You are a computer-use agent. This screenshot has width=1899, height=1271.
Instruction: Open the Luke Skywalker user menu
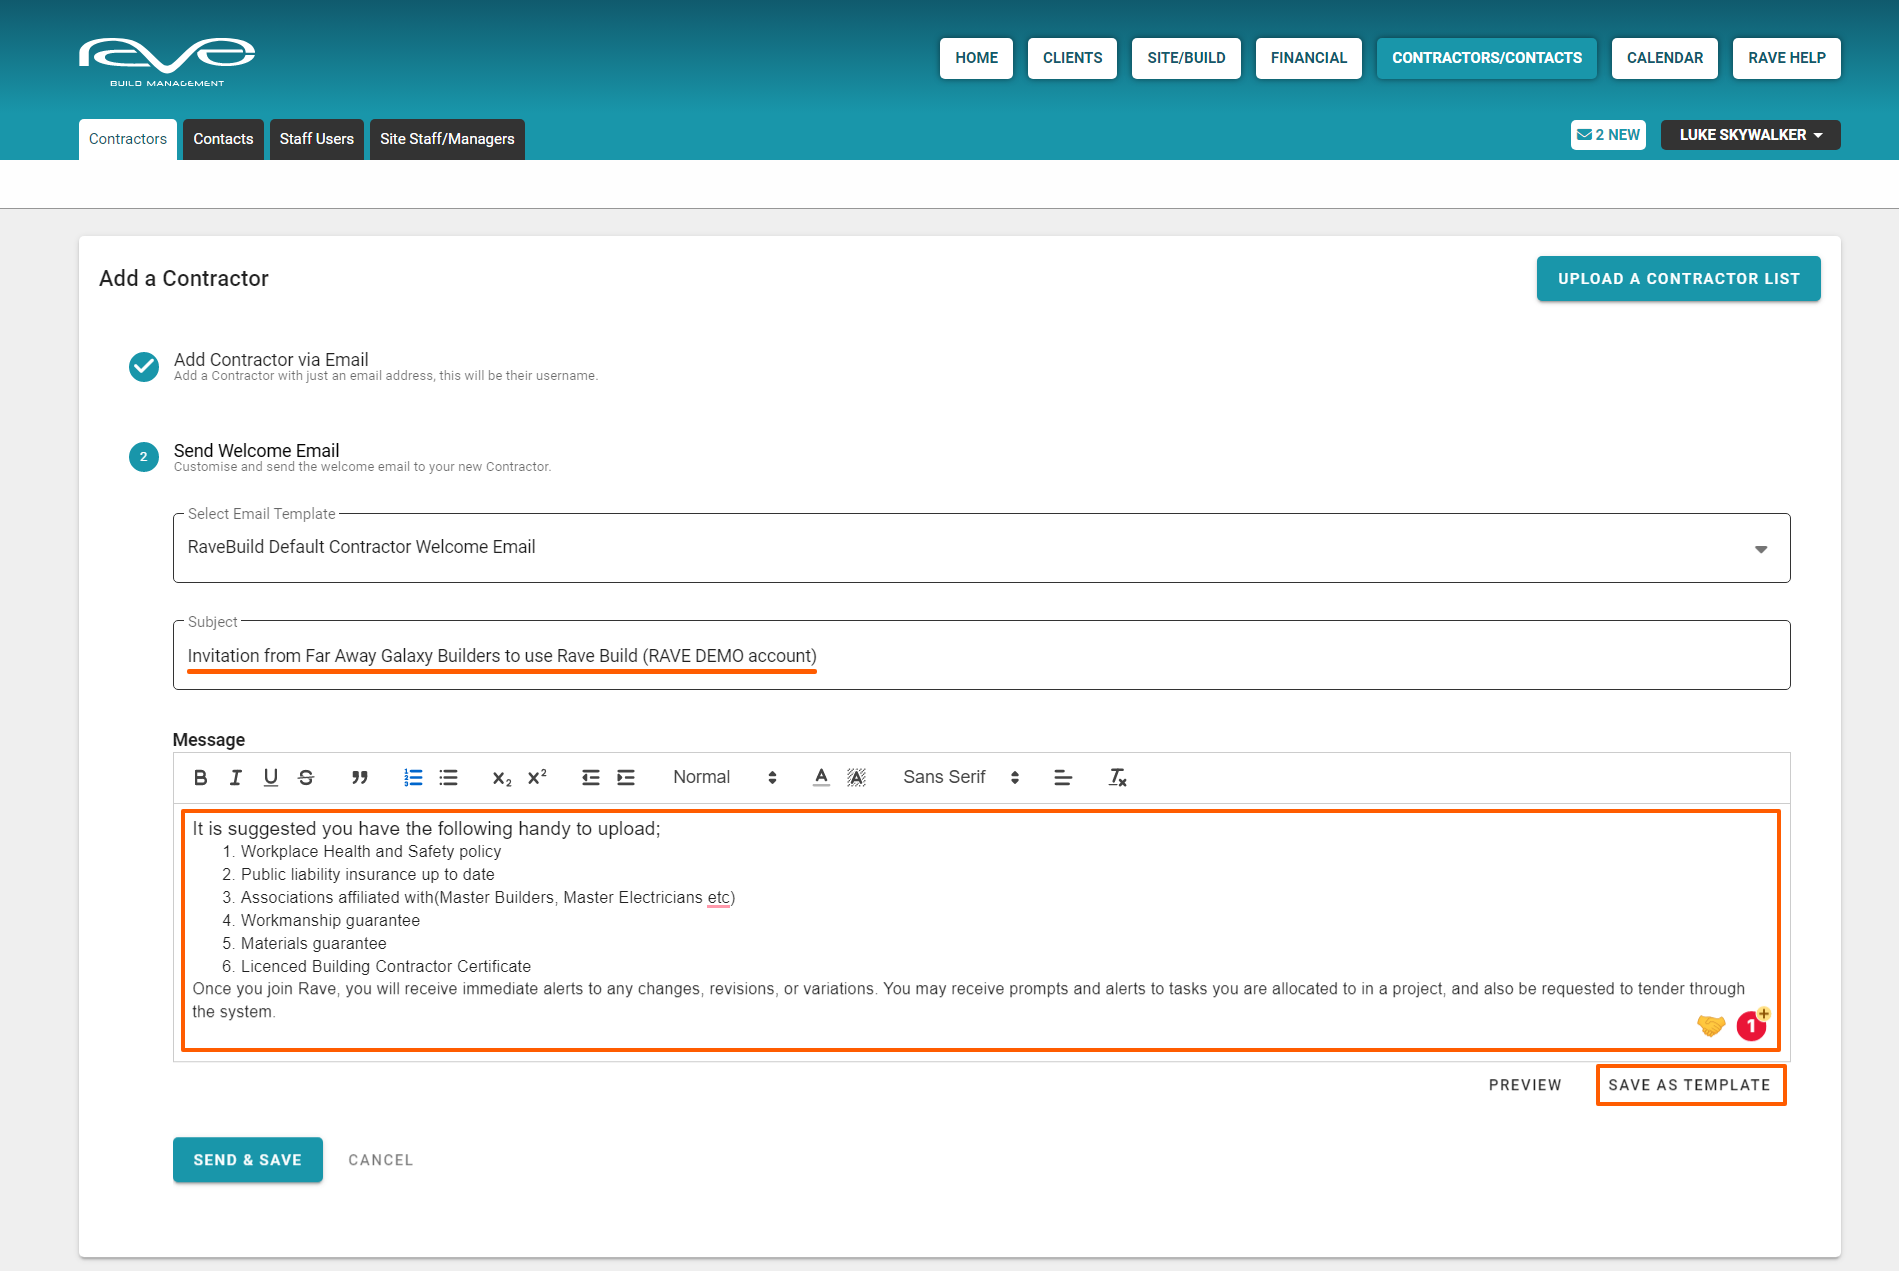click(1751, 135)
